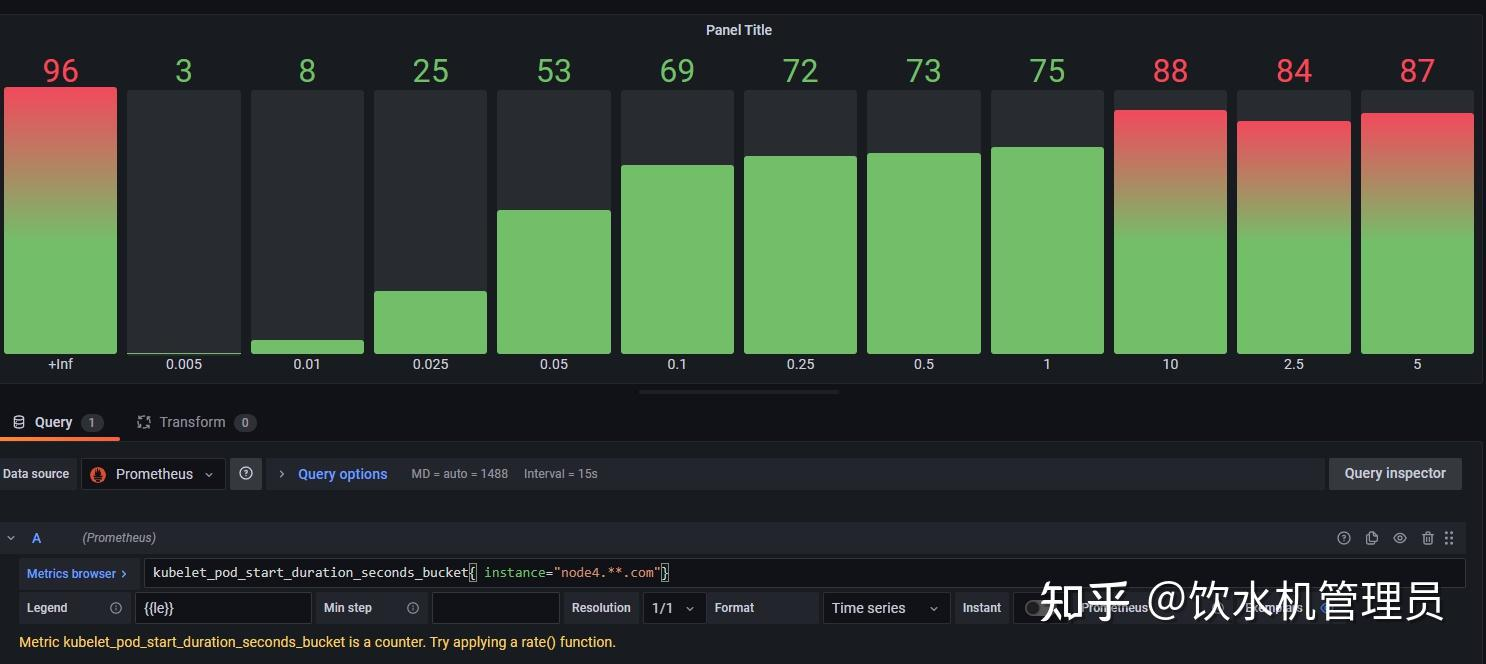Open the Metrics browser
1486x664 pixels.
click(x=77, y=574)
